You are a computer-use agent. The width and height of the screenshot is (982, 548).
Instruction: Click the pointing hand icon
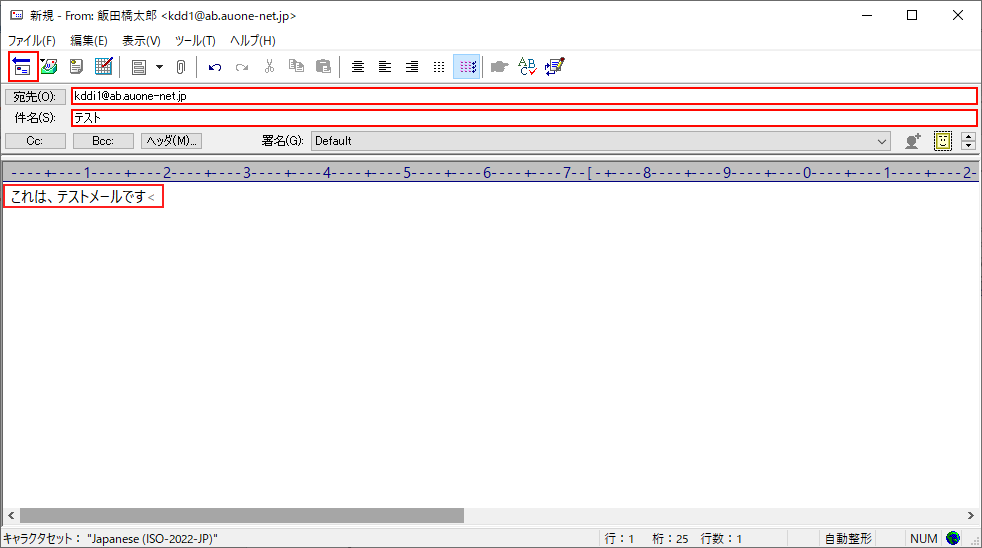pyautogui.click(x=499, y=66)
